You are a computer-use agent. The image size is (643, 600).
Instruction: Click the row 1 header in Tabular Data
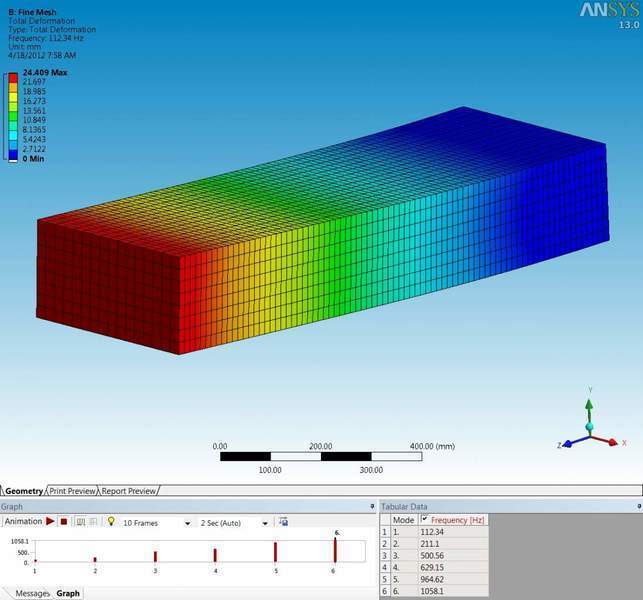click(384, 532)
